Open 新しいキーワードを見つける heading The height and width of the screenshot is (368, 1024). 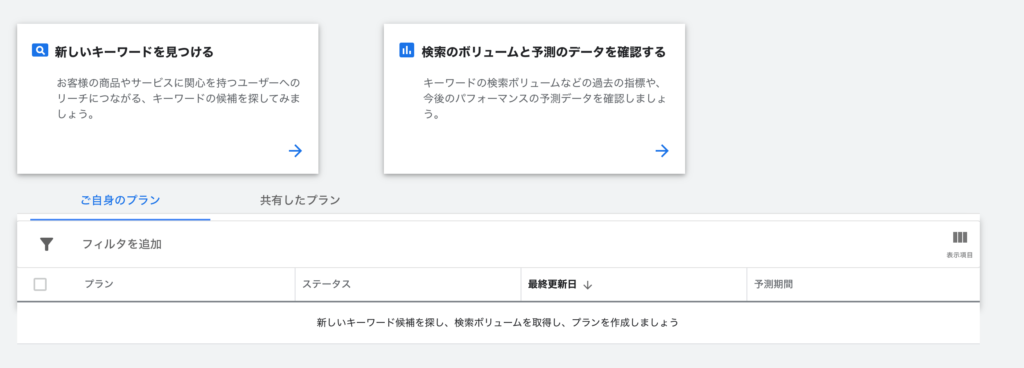134,52
